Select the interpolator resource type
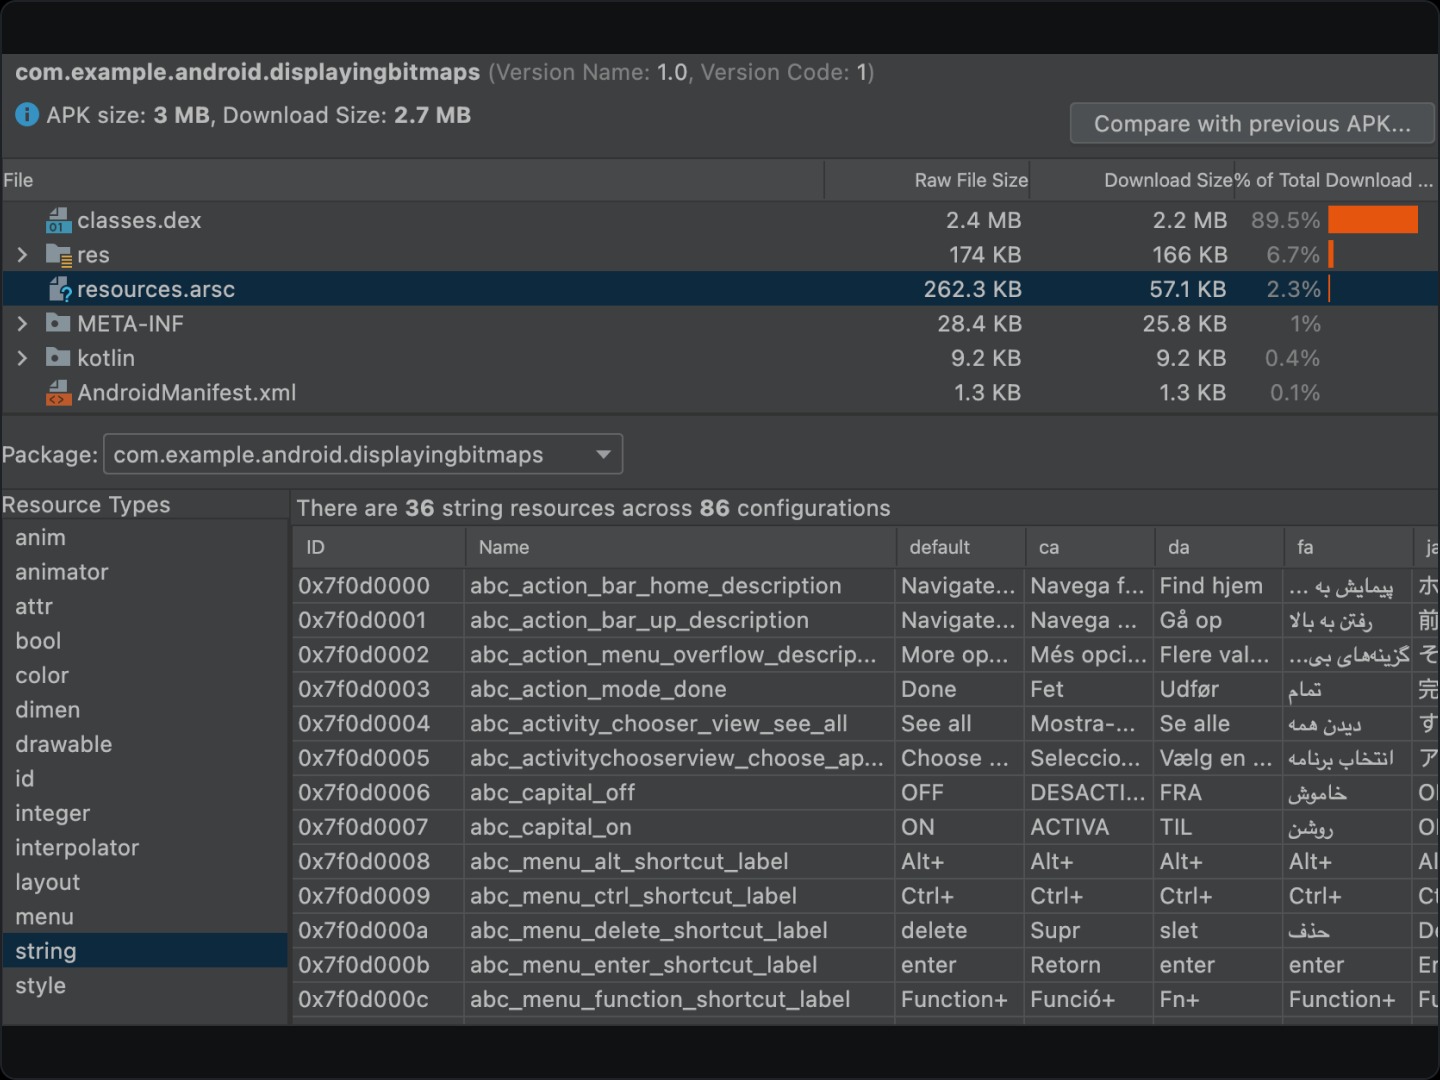Screen dimensions: 1440x1080 144,847
